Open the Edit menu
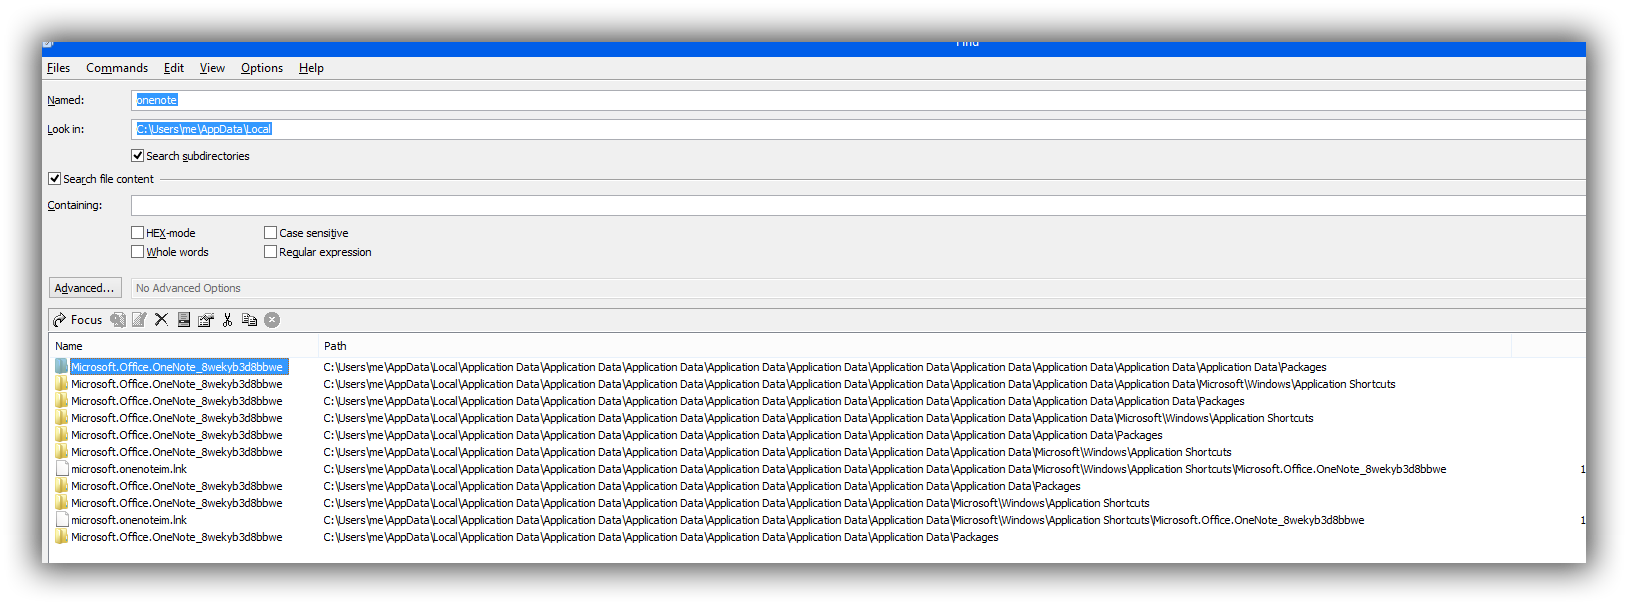The width and height of the screenshot is (1628, 605). point(174,68)
